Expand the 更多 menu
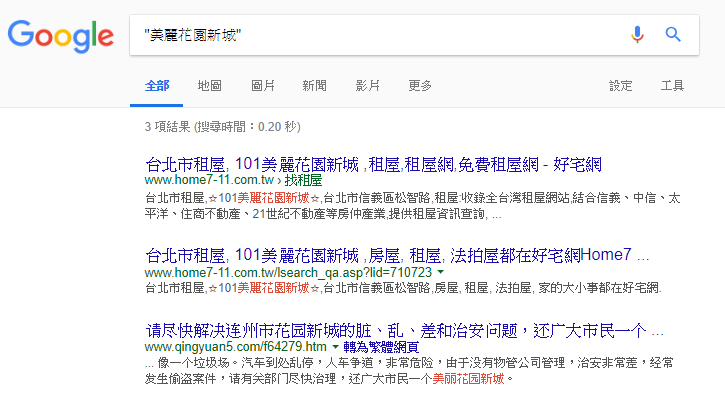 [420, 86]
